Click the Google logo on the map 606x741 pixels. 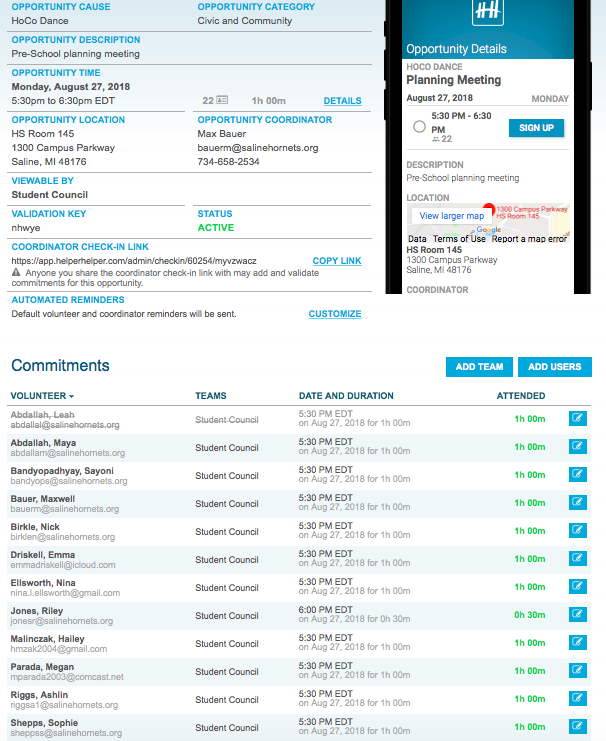click(488, 229)
